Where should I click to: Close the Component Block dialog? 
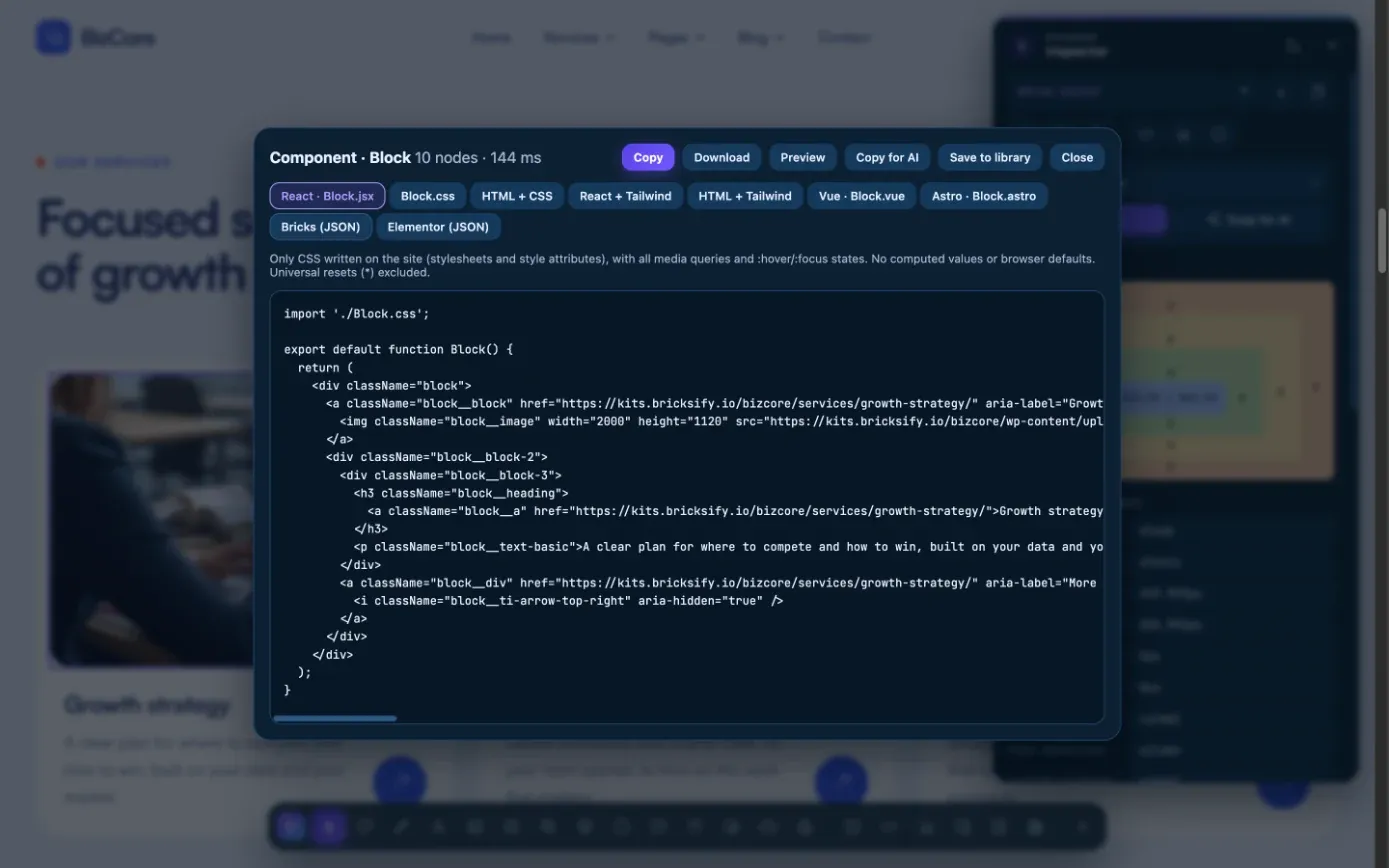[1077, 157]
